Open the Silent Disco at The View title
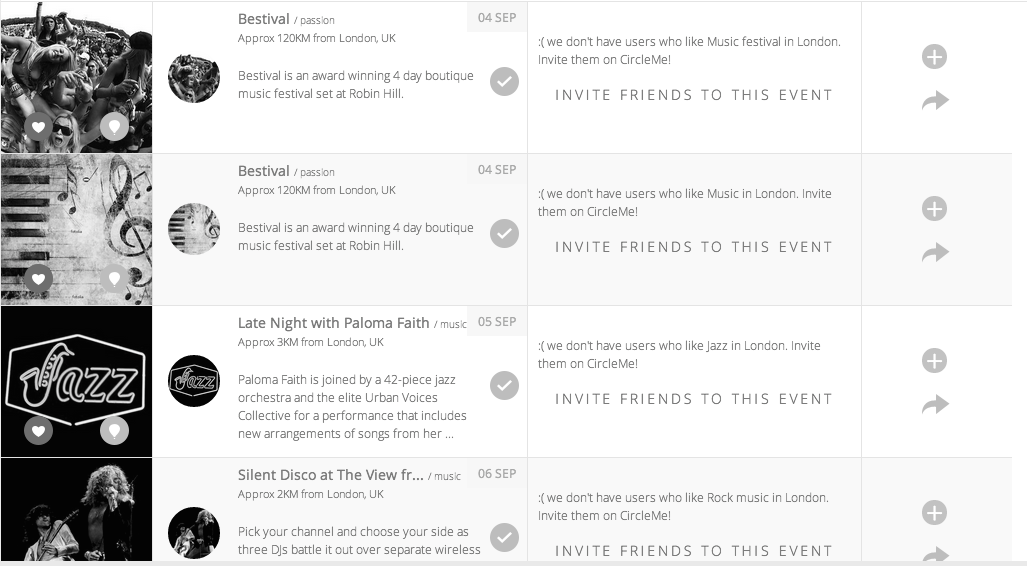The image size is (1027, 566). pyautogui.click(x=330, y=475)
